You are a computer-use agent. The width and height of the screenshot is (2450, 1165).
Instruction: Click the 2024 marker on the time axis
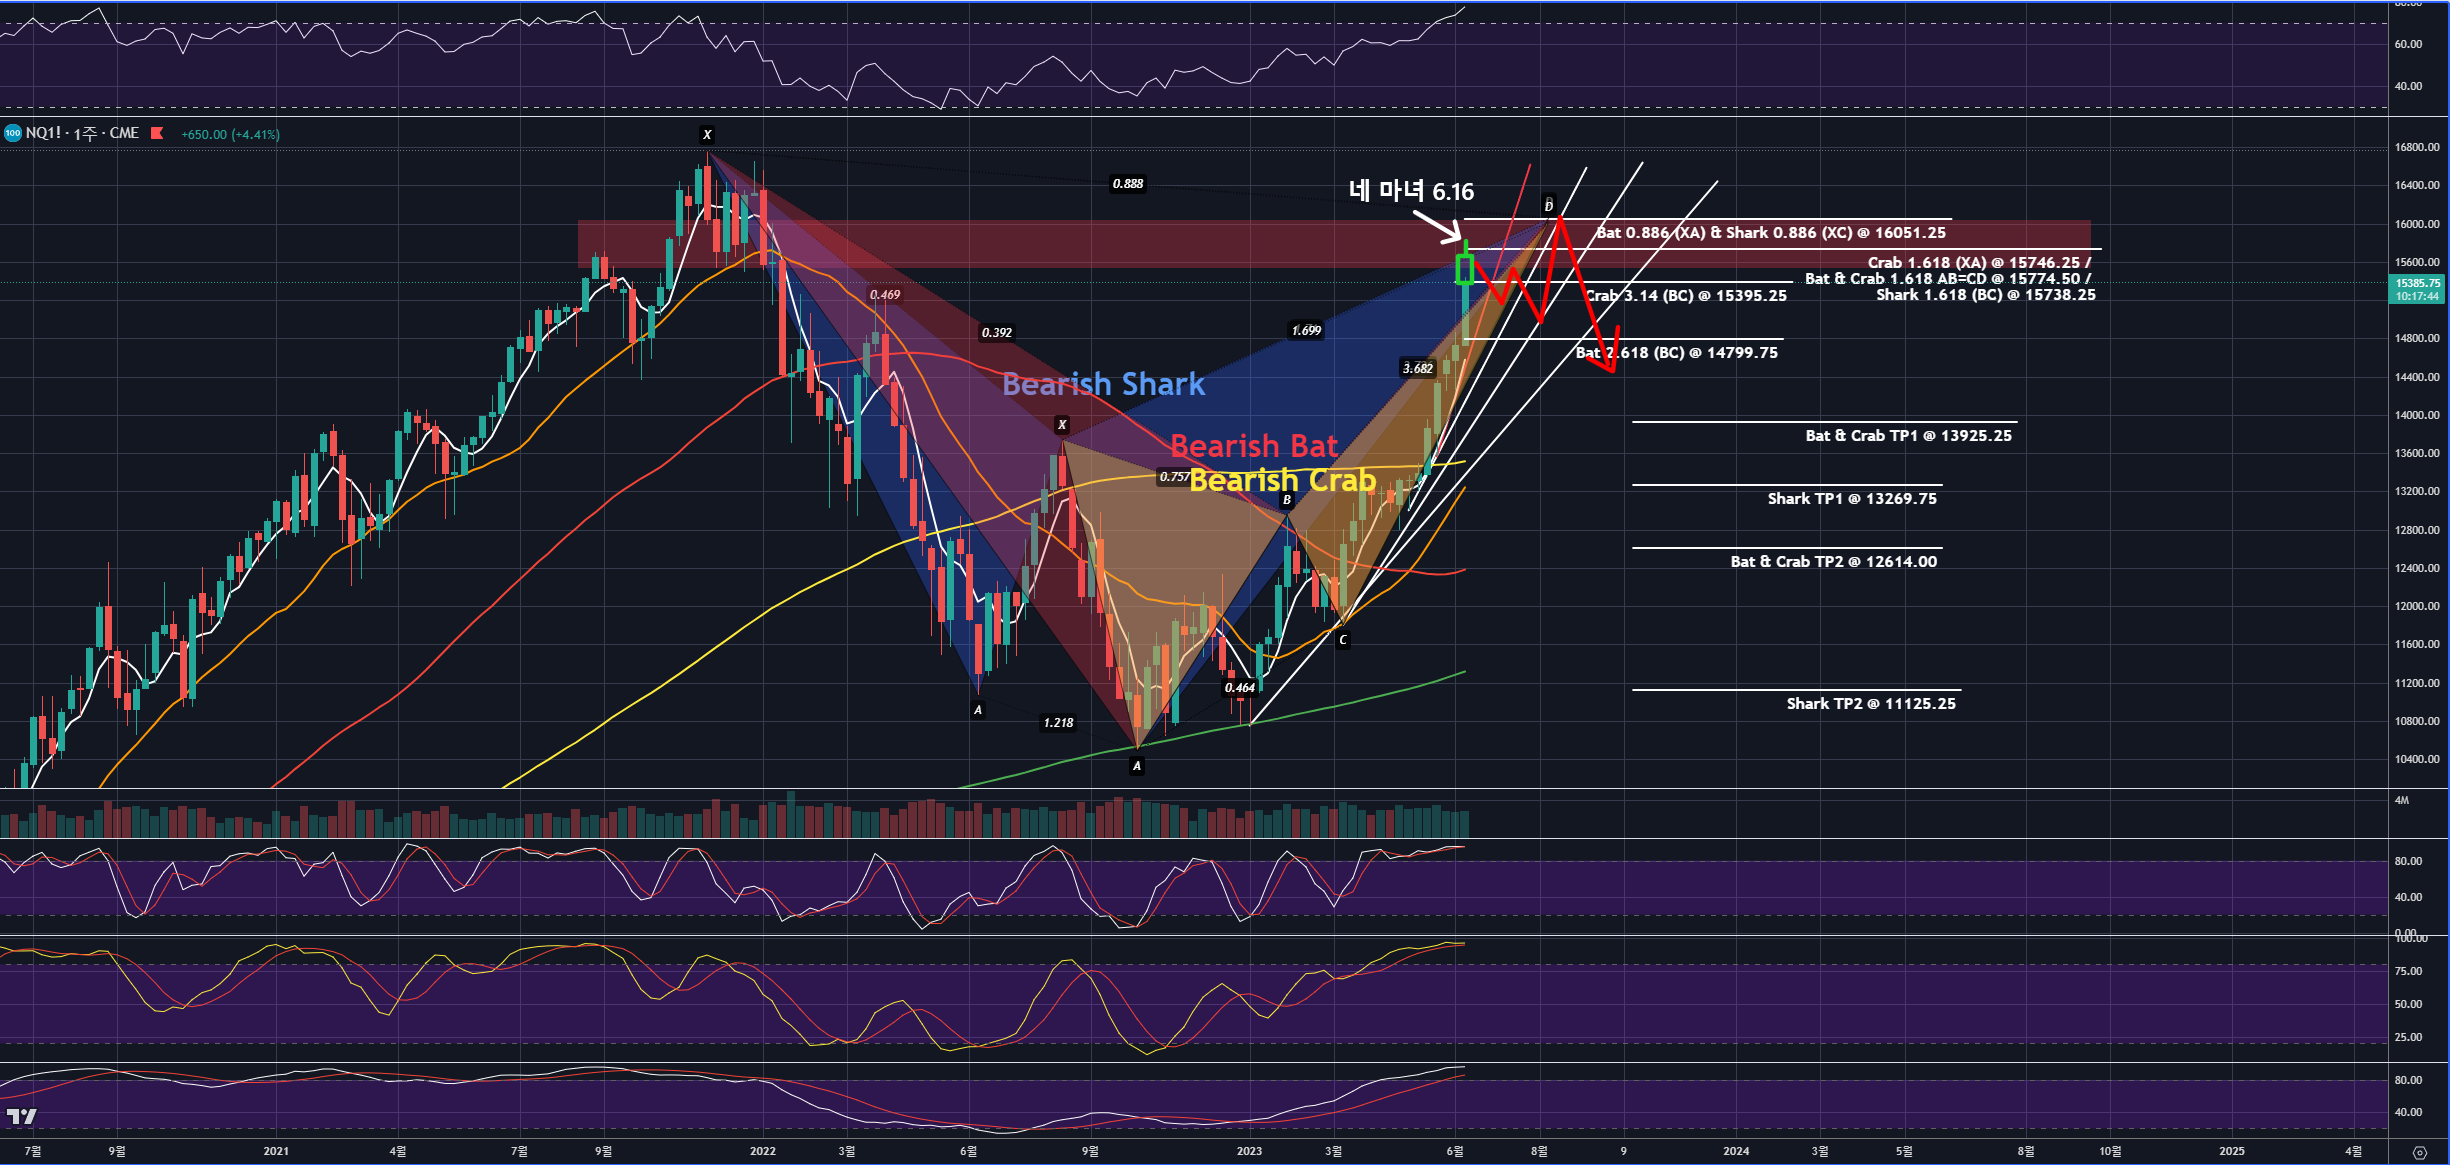(1736, 1151)
